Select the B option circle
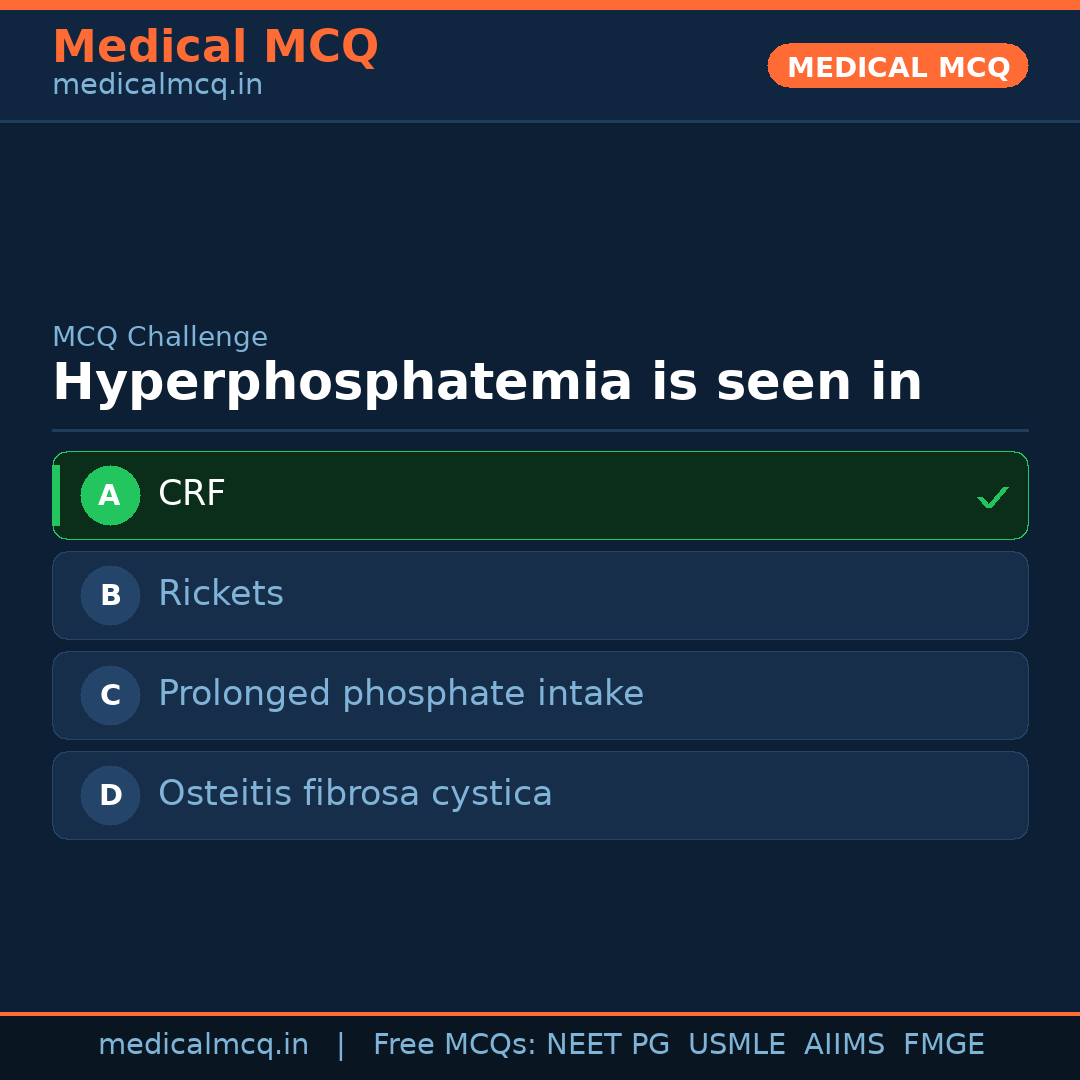 [x=110, y=595]
